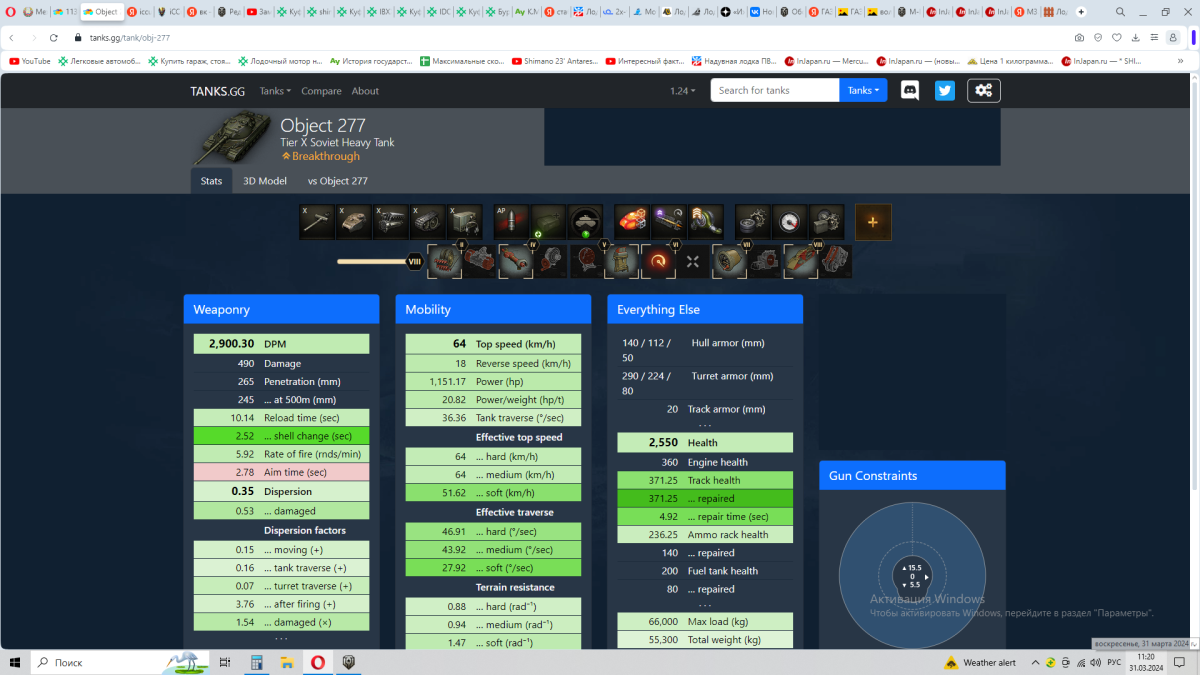The width and height of the screenshot is (1200, 675).
Task: Open the blue Tanks search-type dropdown
Action: (x=864, y=90)
